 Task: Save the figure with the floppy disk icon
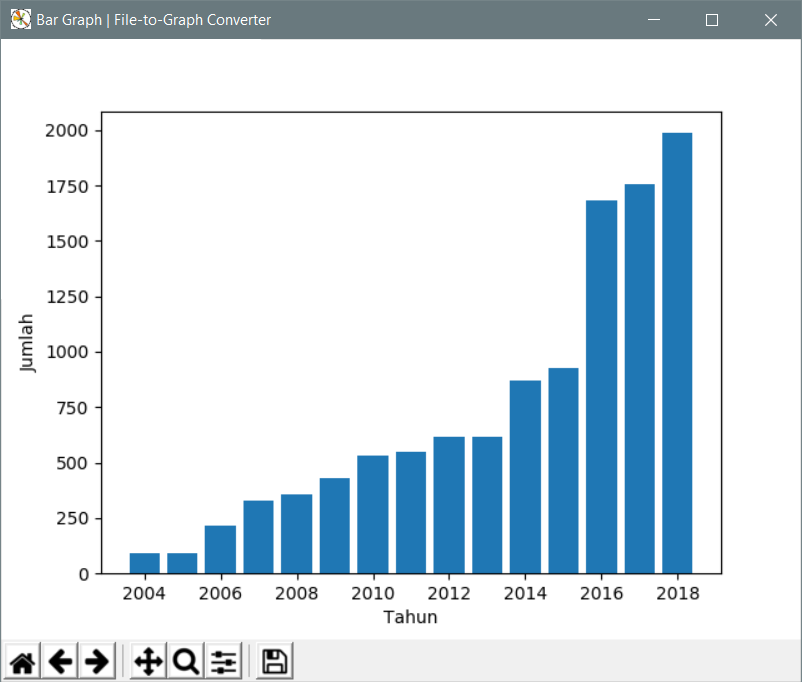275,662
